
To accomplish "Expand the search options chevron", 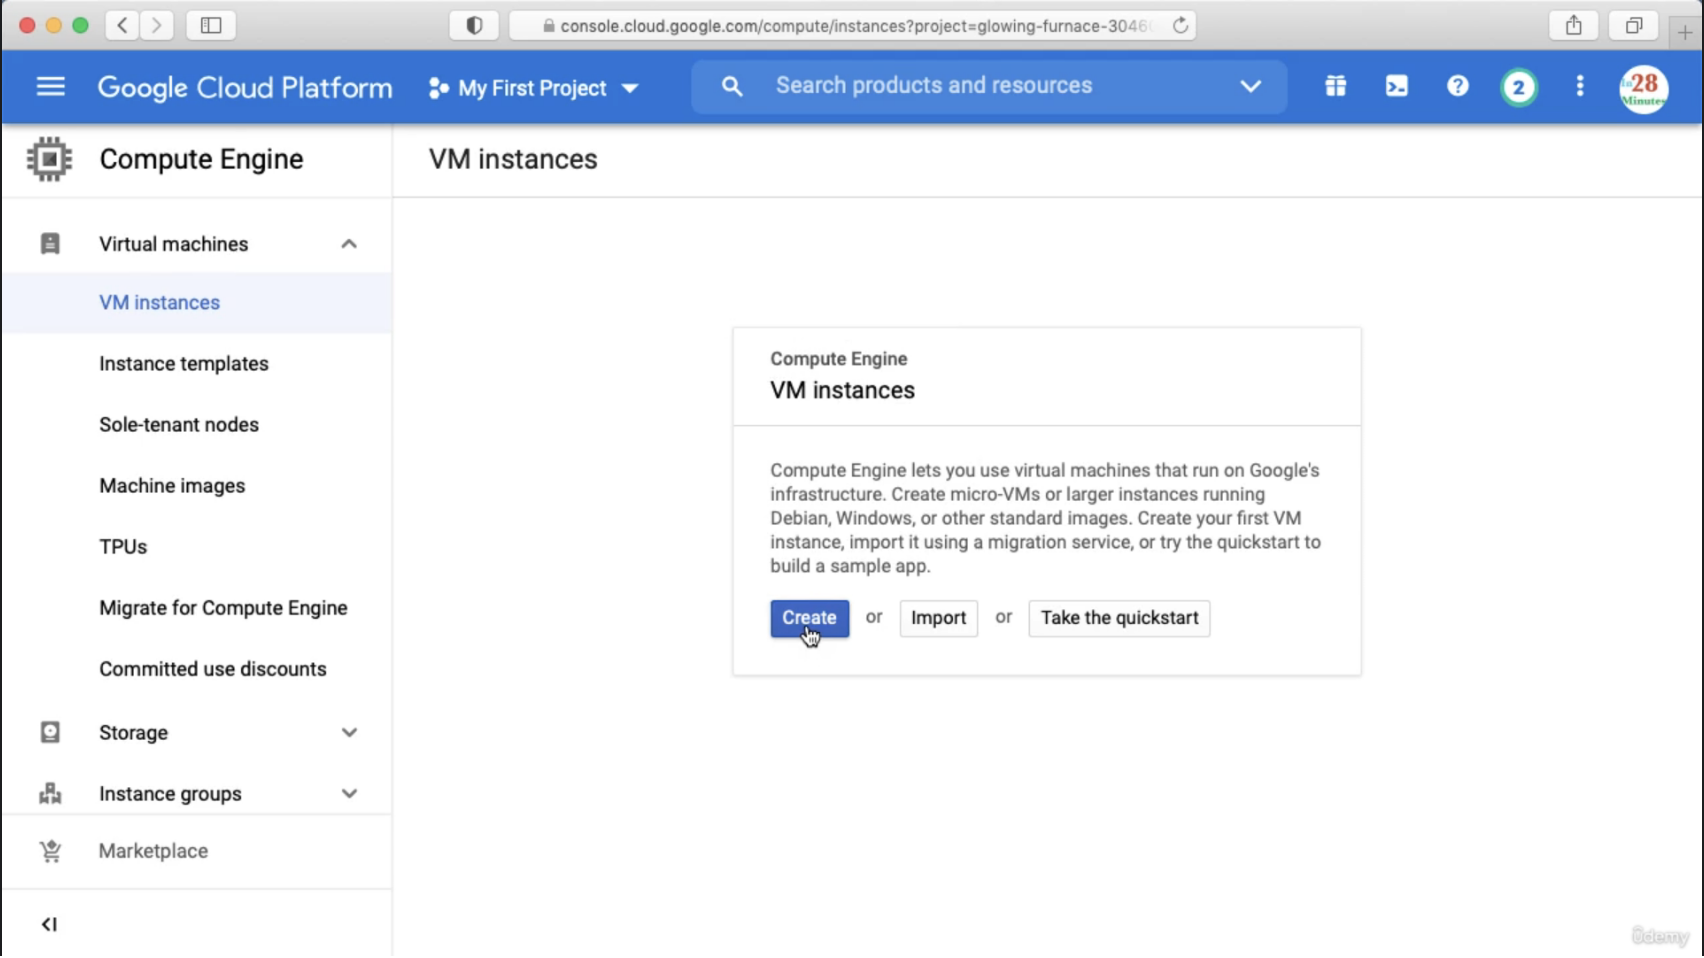I will (1251, 87).
